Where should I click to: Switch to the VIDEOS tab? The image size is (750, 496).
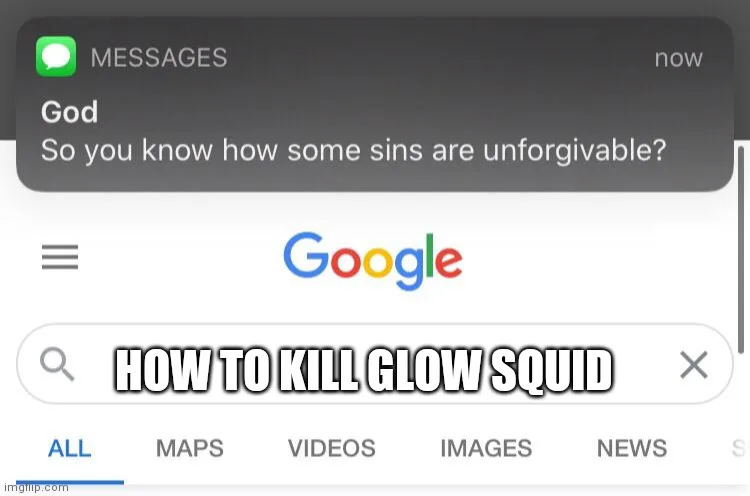(331, 449)
